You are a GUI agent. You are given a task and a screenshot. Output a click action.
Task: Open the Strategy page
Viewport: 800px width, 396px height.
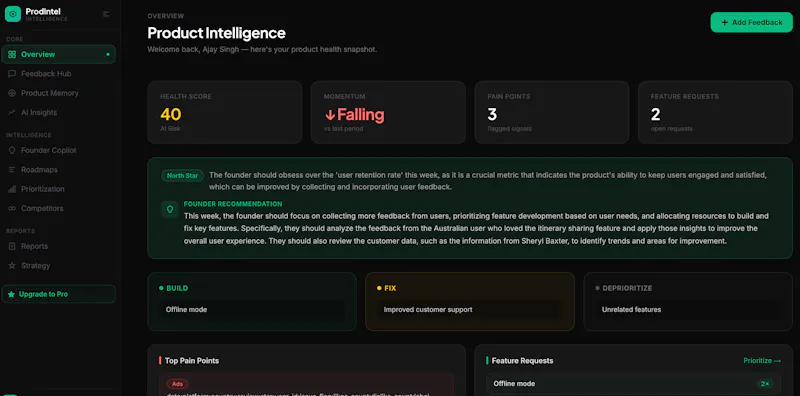point(59,266)
